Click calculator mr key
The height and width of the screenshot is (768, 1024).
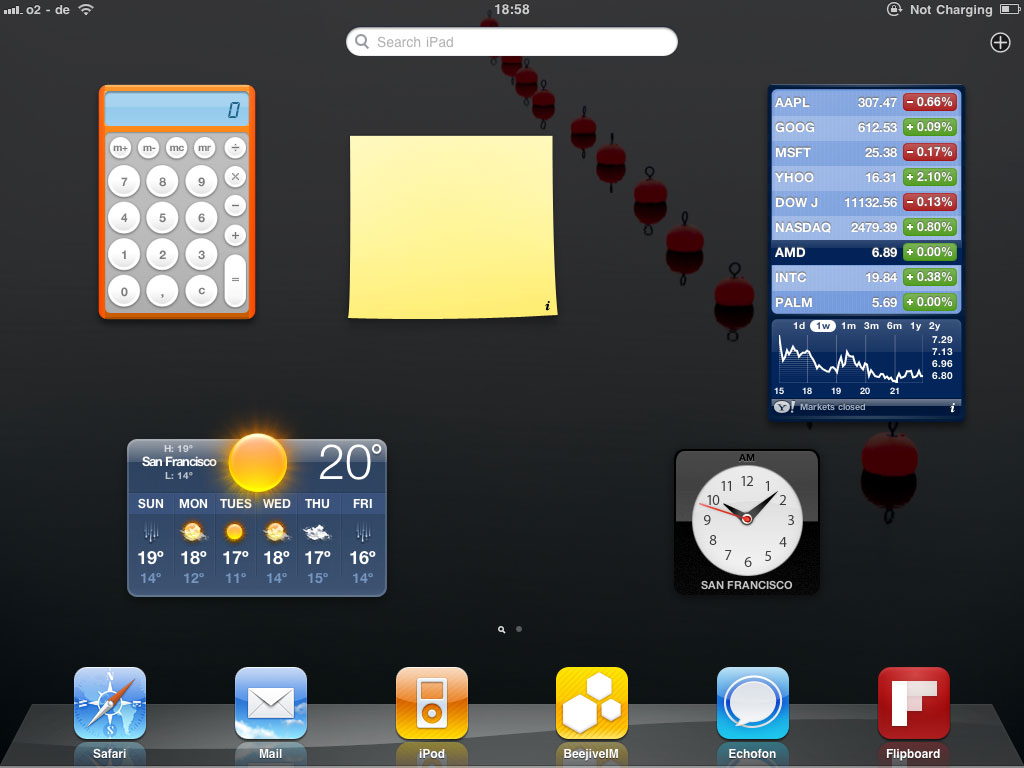click(204, 148)
